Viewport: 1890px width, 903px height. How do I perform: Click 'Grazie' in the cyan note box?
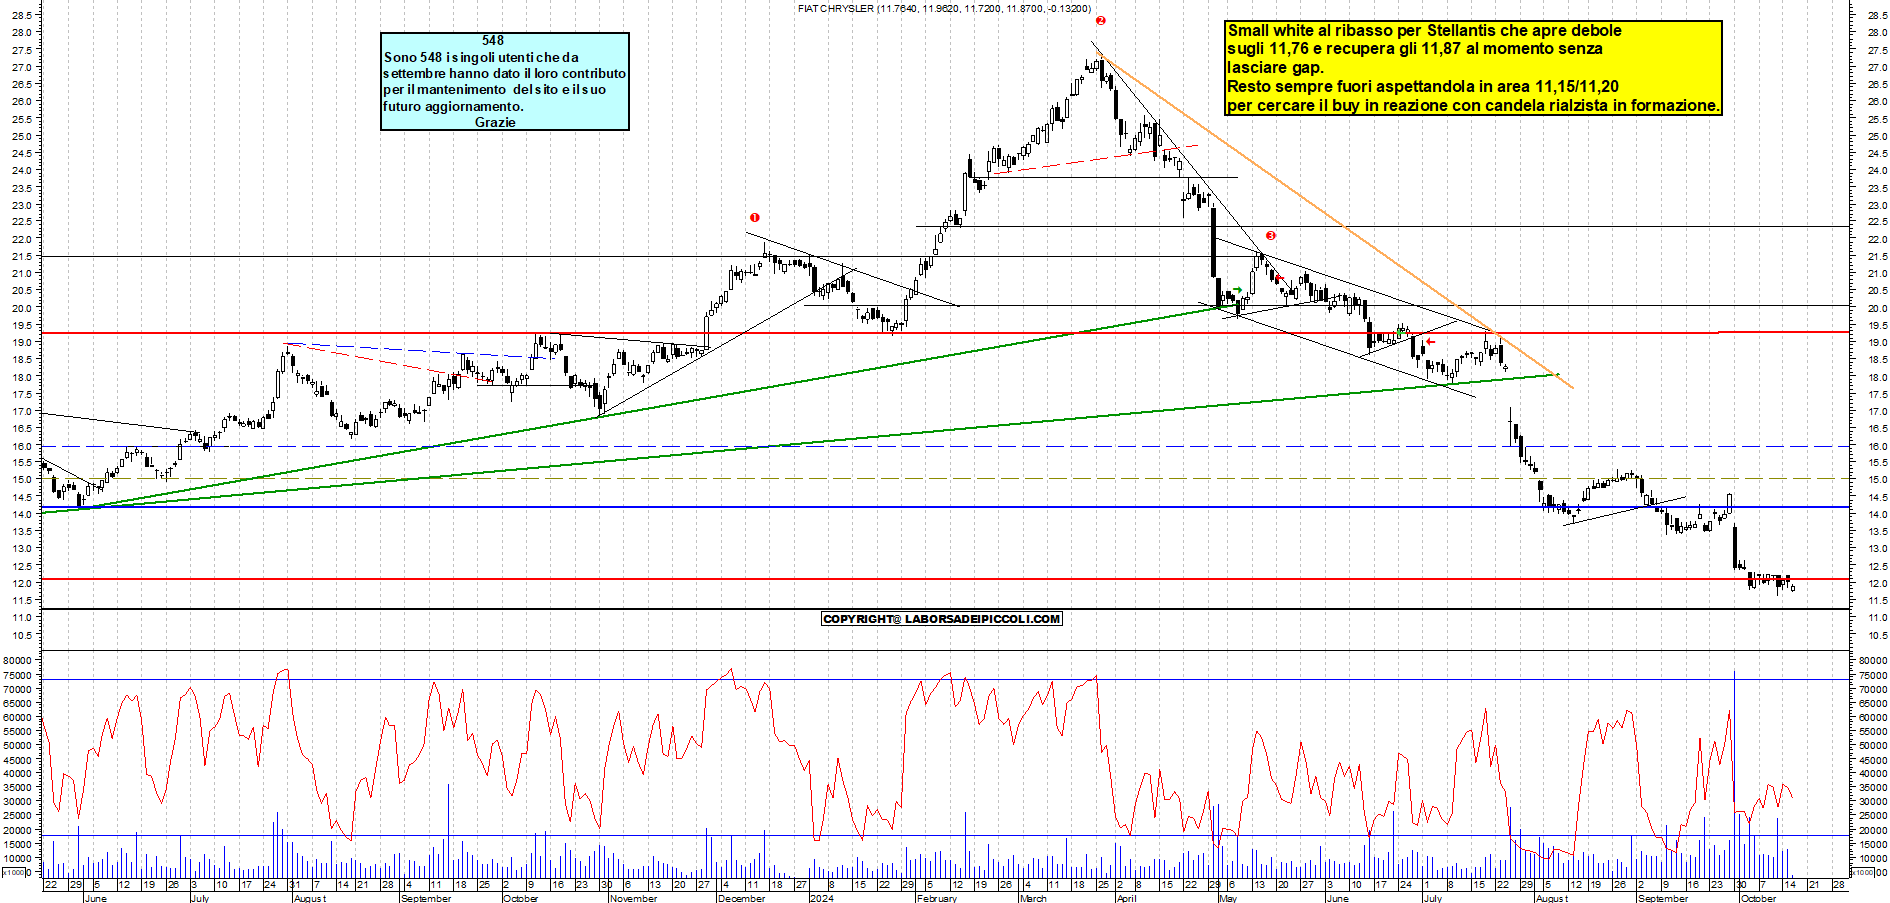495,122
